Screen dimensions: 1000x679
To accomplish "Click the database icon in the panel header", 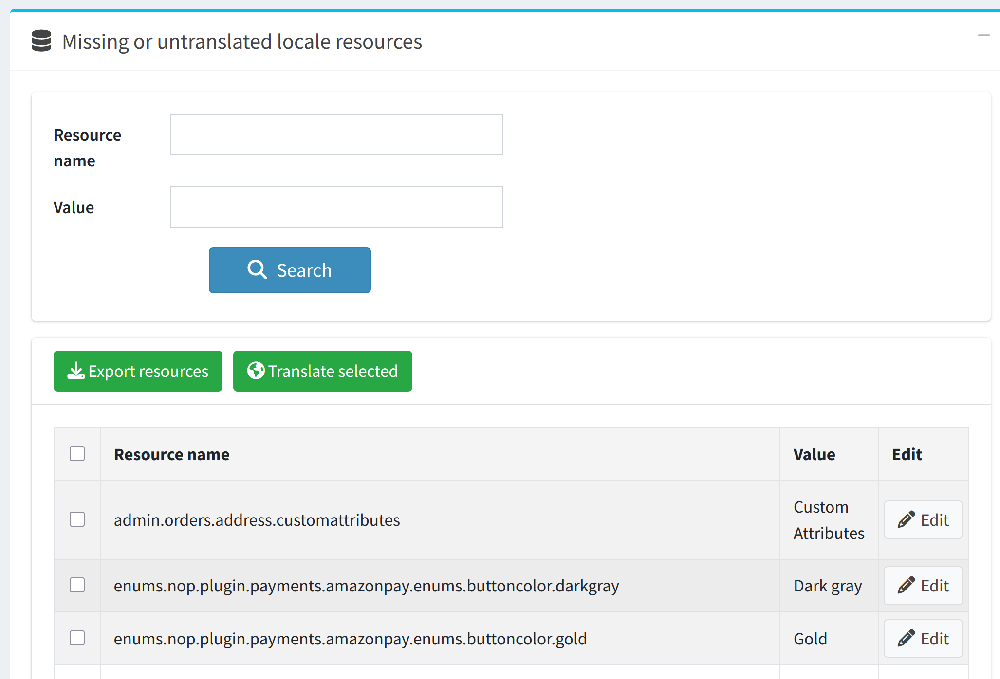I will coord(41,41).
